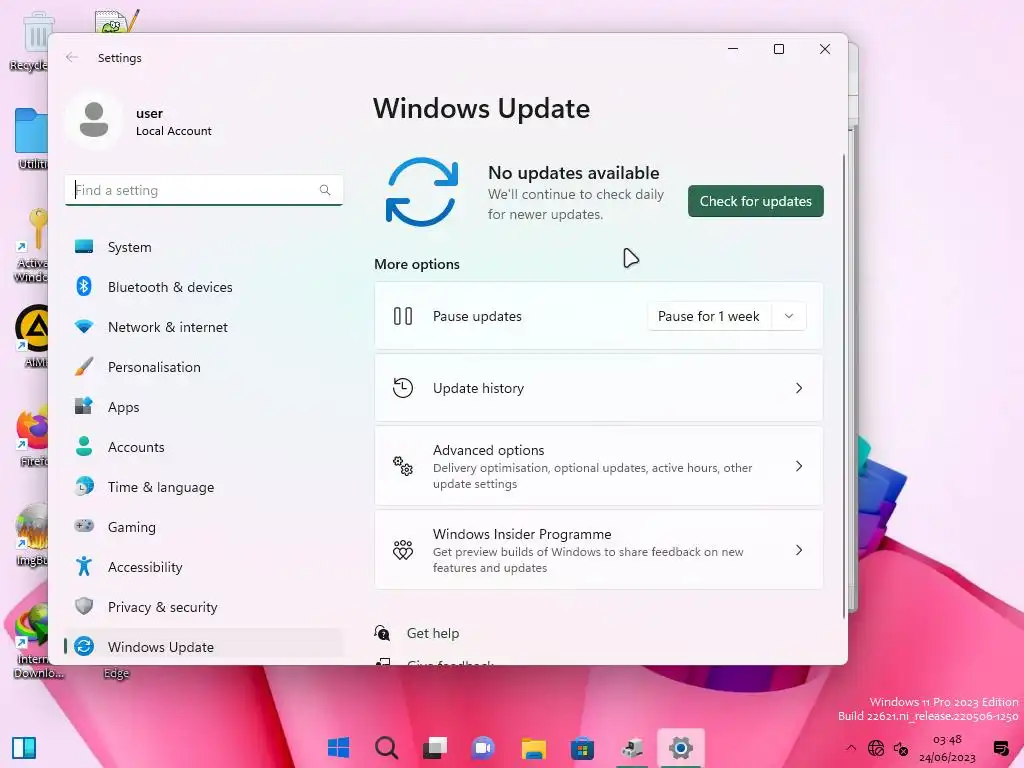Open Windows Insider Programme via its chevron

(x=799, y=550)
